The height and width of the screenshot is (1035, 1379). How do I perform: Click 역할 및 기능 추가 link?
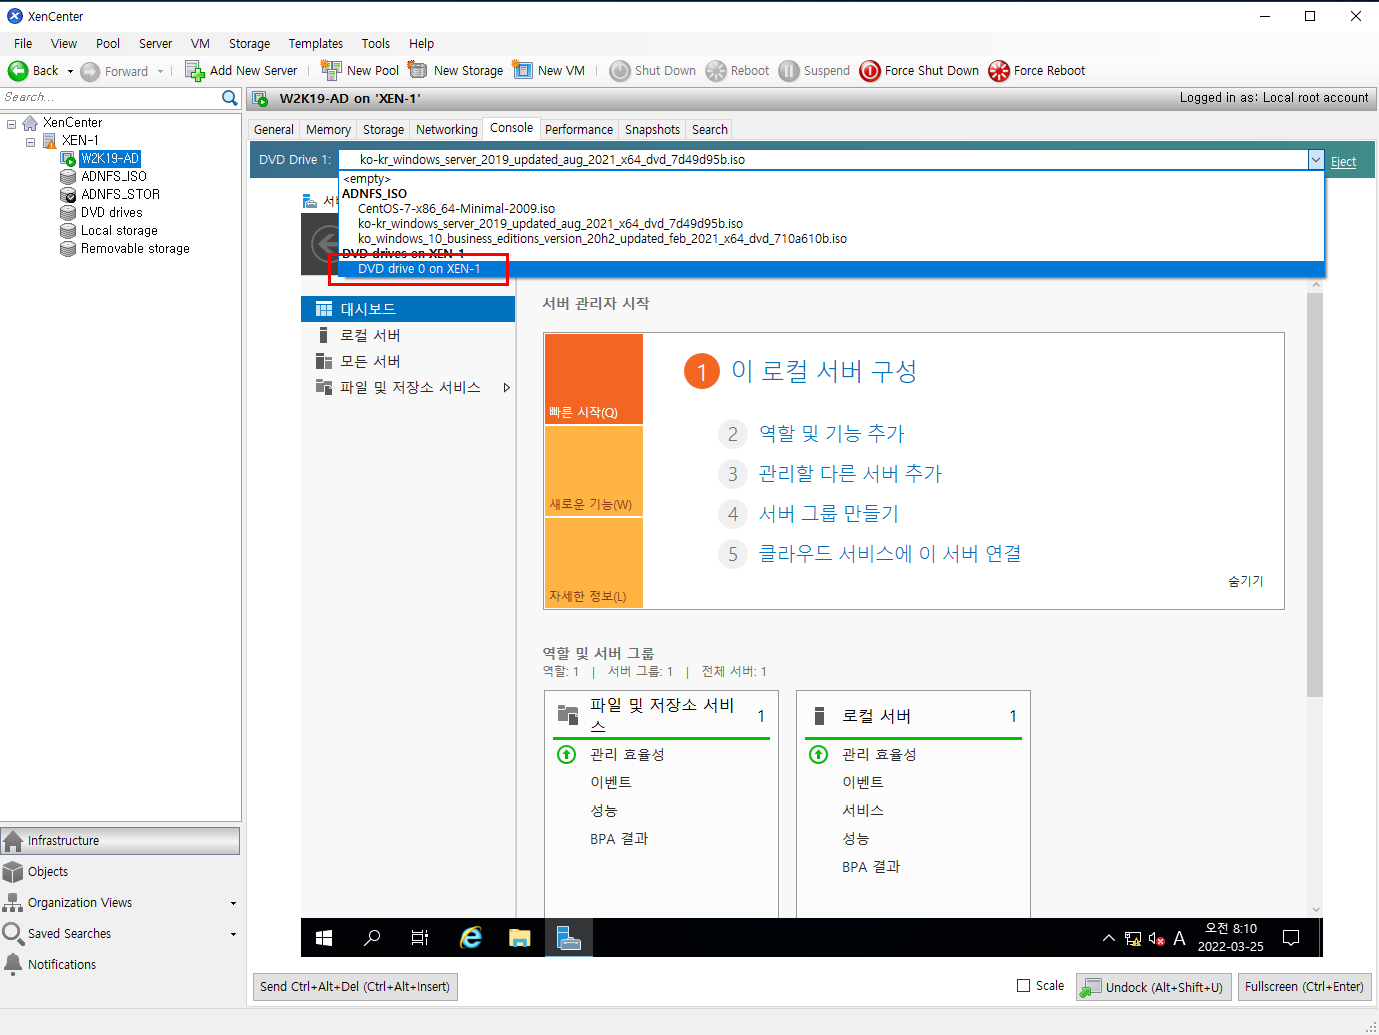coord(831,433)
